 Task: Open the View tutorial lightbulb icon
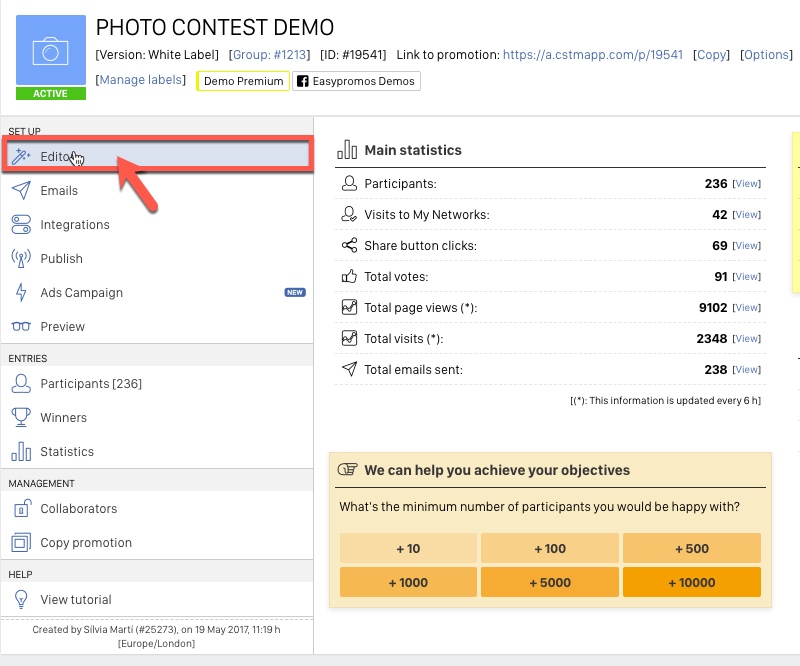click(x=21, y=599)
